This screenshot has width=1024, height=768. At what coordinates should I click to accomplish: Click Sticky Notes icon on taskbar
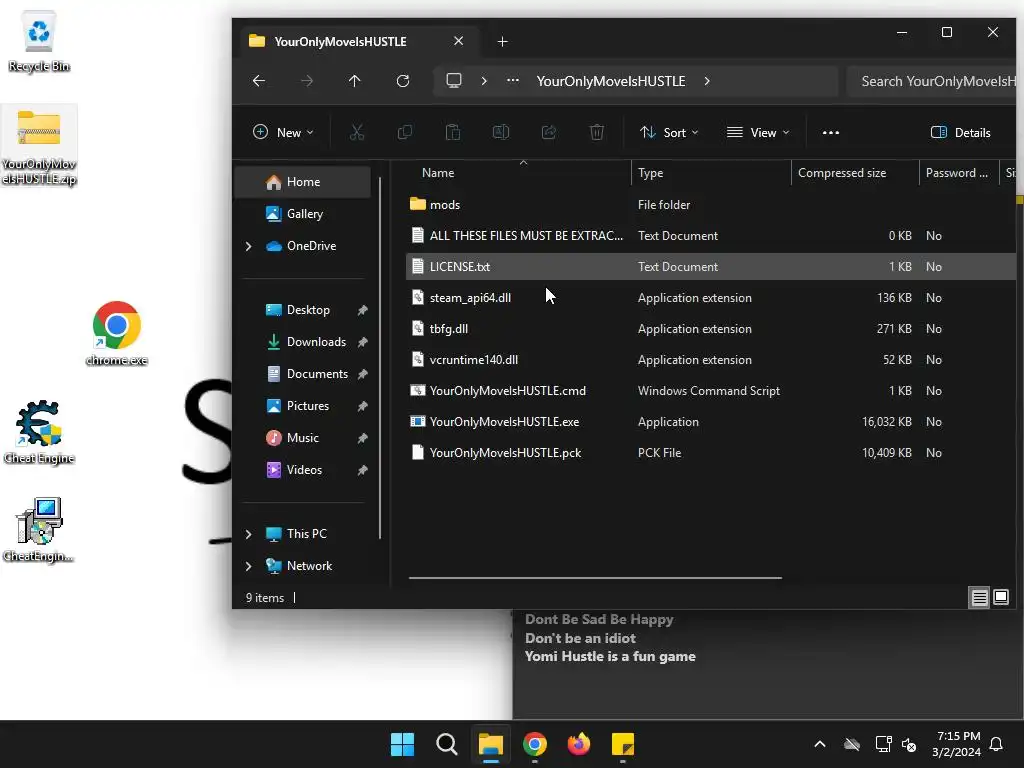coord(623,744)
